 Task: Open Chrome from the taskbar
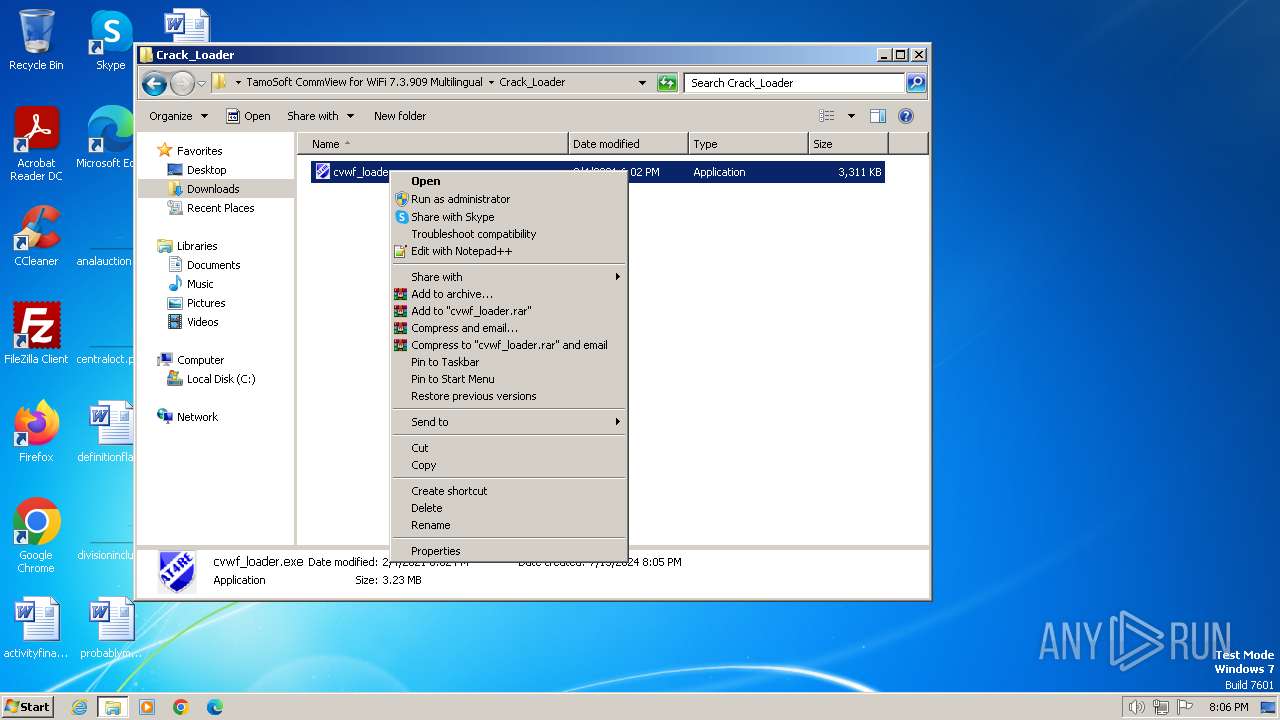pyautogui.click(x=181, y=707)
